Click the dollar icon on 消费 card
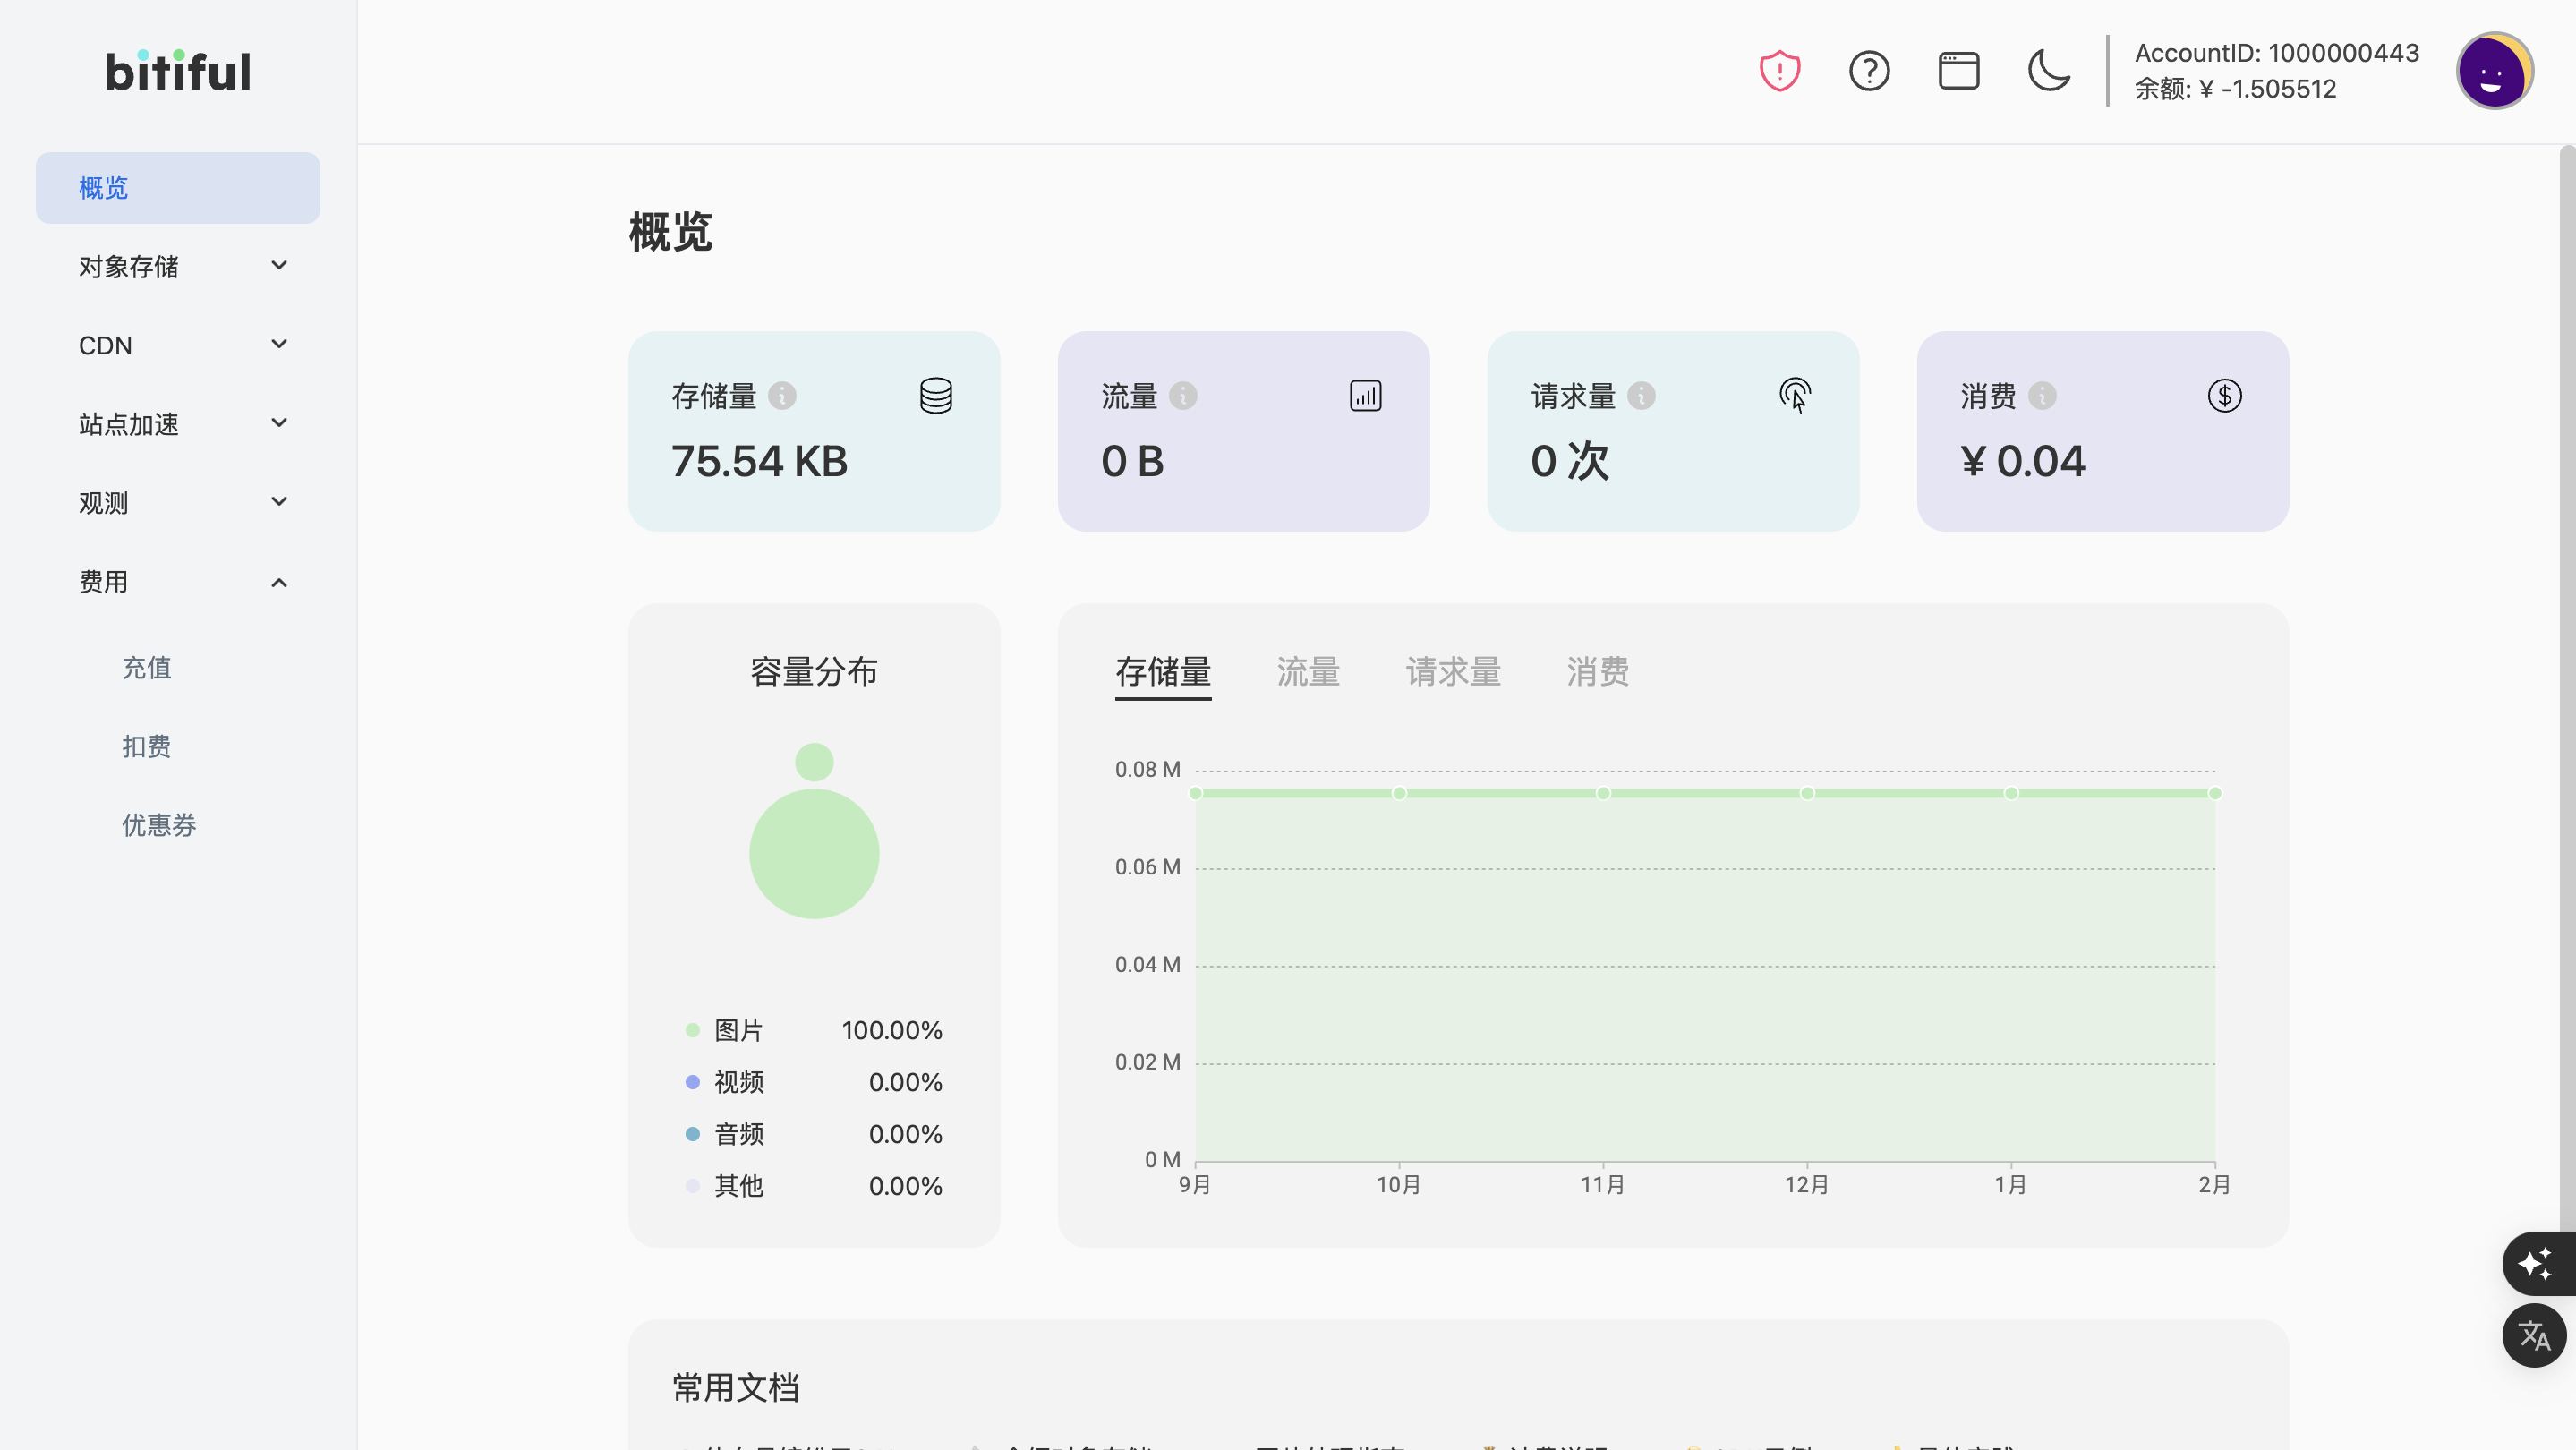This screenshot has height=1450, width=2576. click(x=2224, y=395)
